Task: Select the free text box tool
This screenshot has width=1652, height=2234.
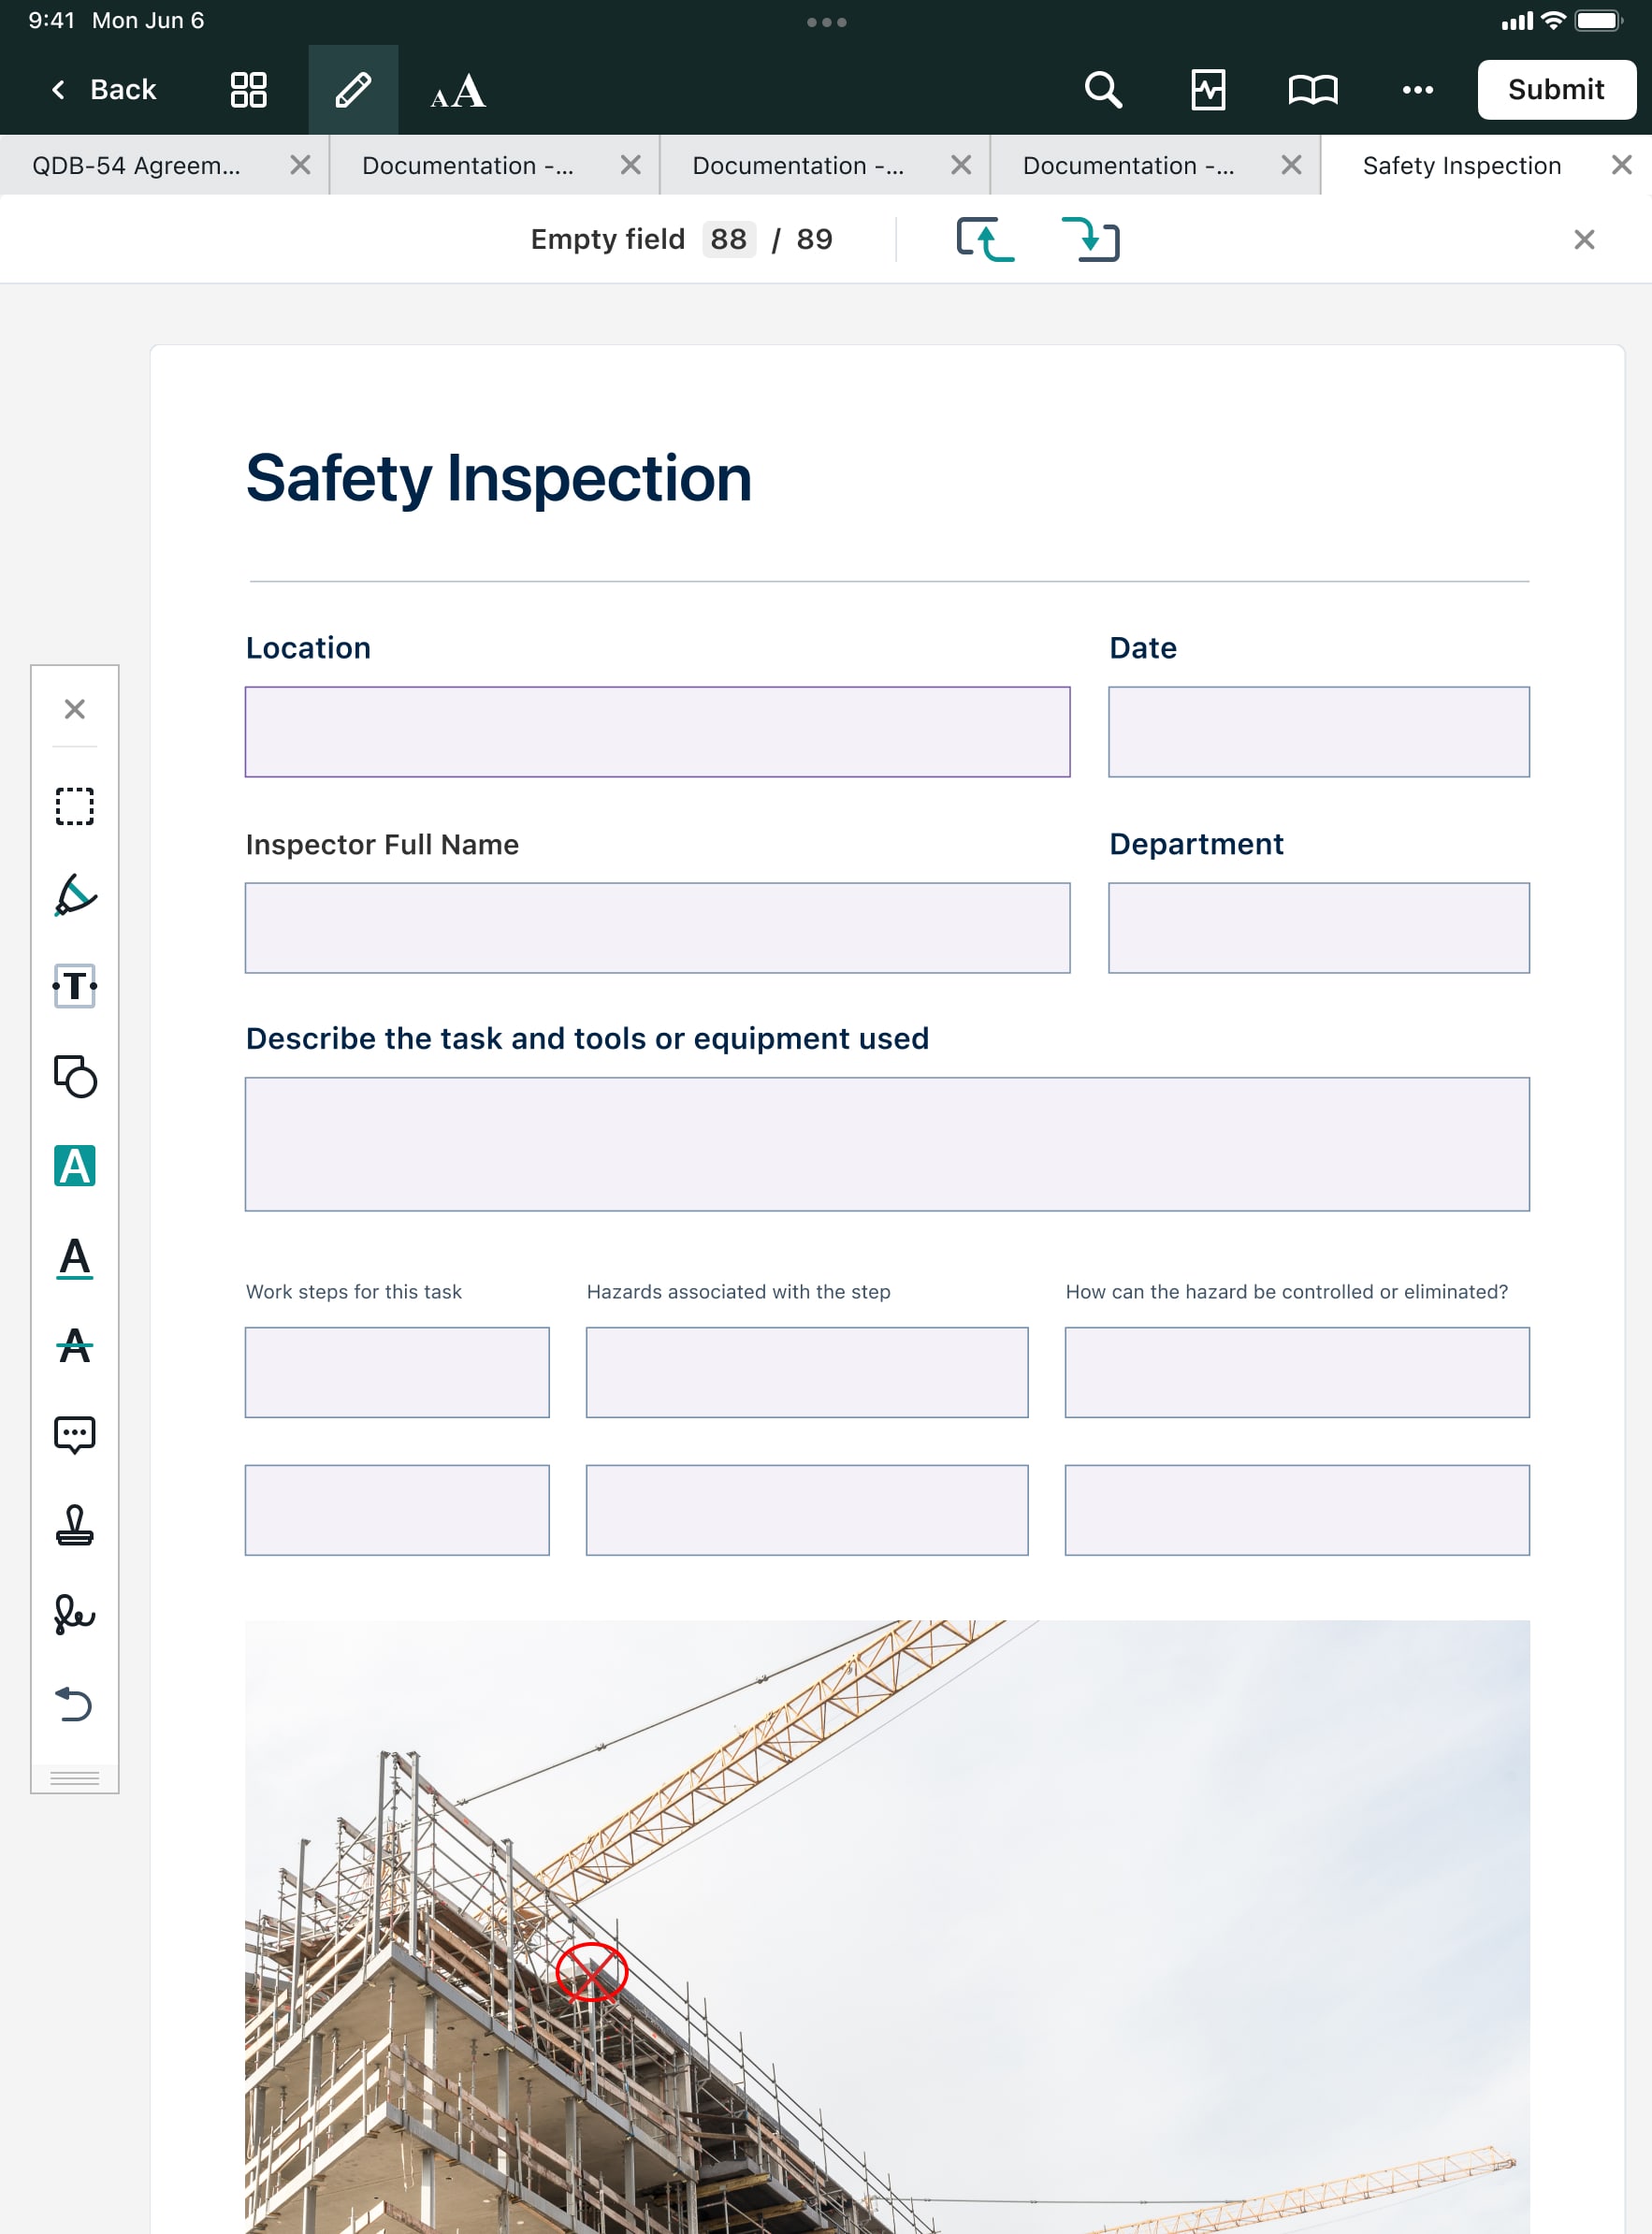Action: tap(74, 986)
